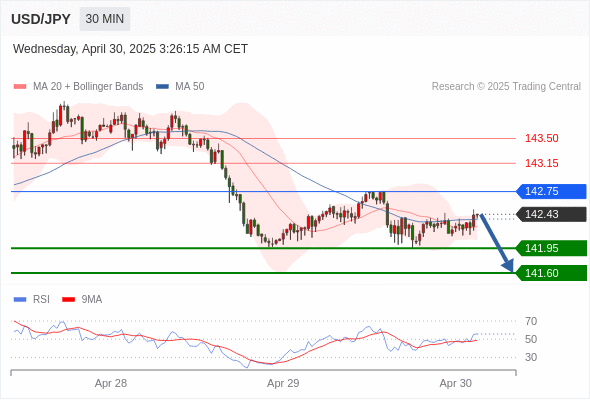
Task: Click the Apr 29 date axis label
Action: coord(283,383)
